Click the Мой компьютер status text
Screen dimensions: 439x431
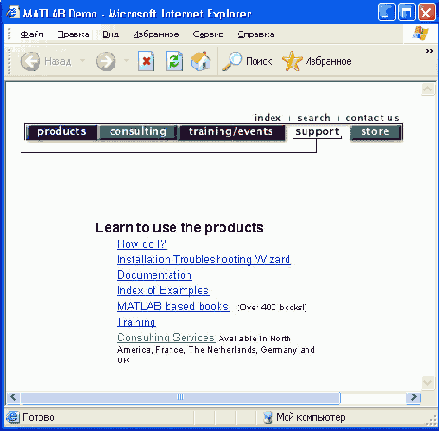pyautogui.click(x=311, y=417)
